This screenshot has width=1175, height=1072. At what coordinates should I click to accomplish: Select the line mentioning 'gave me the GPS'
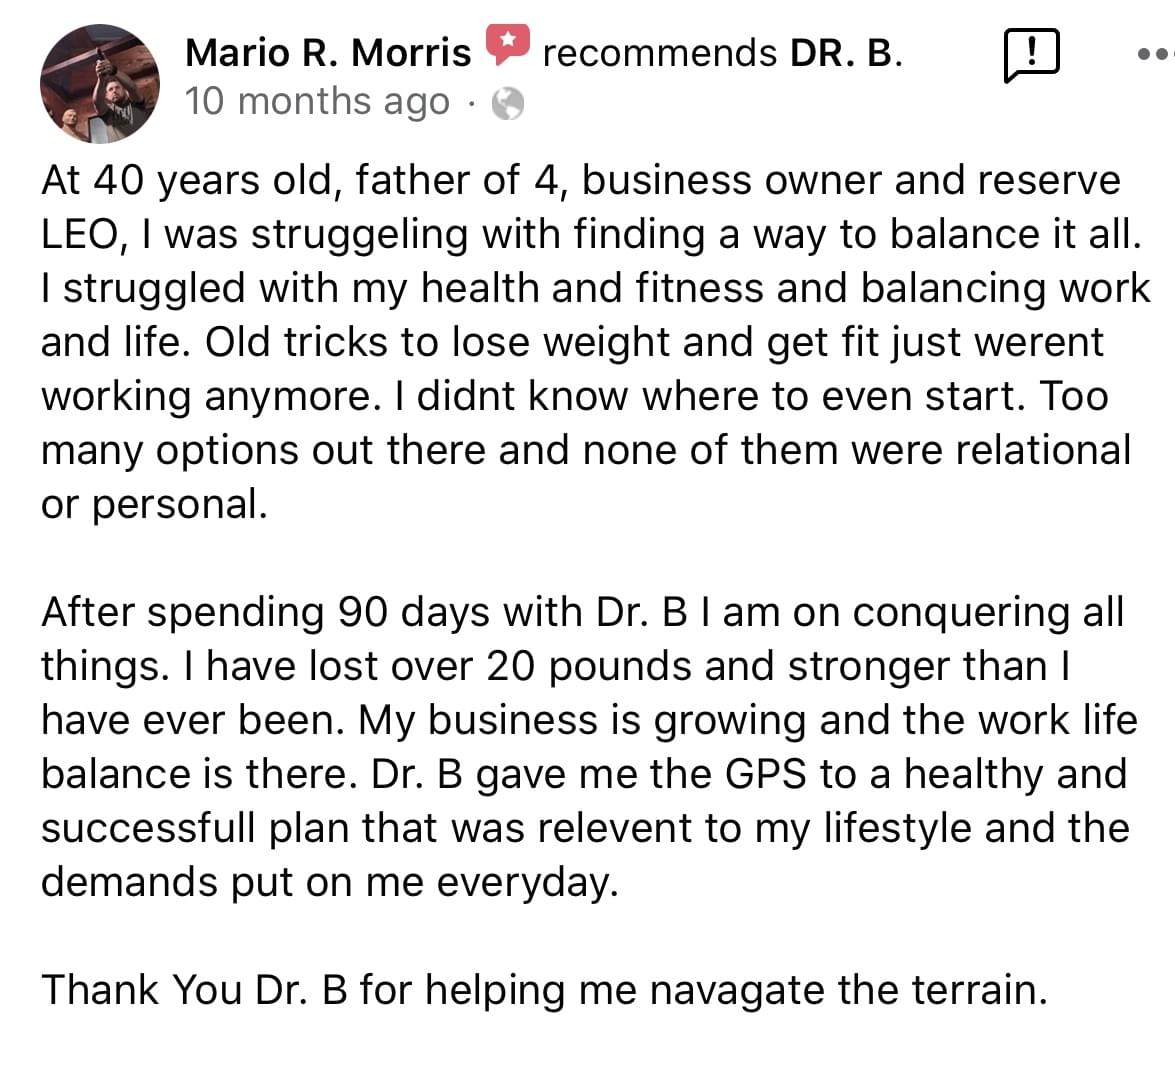click(585, 775)
